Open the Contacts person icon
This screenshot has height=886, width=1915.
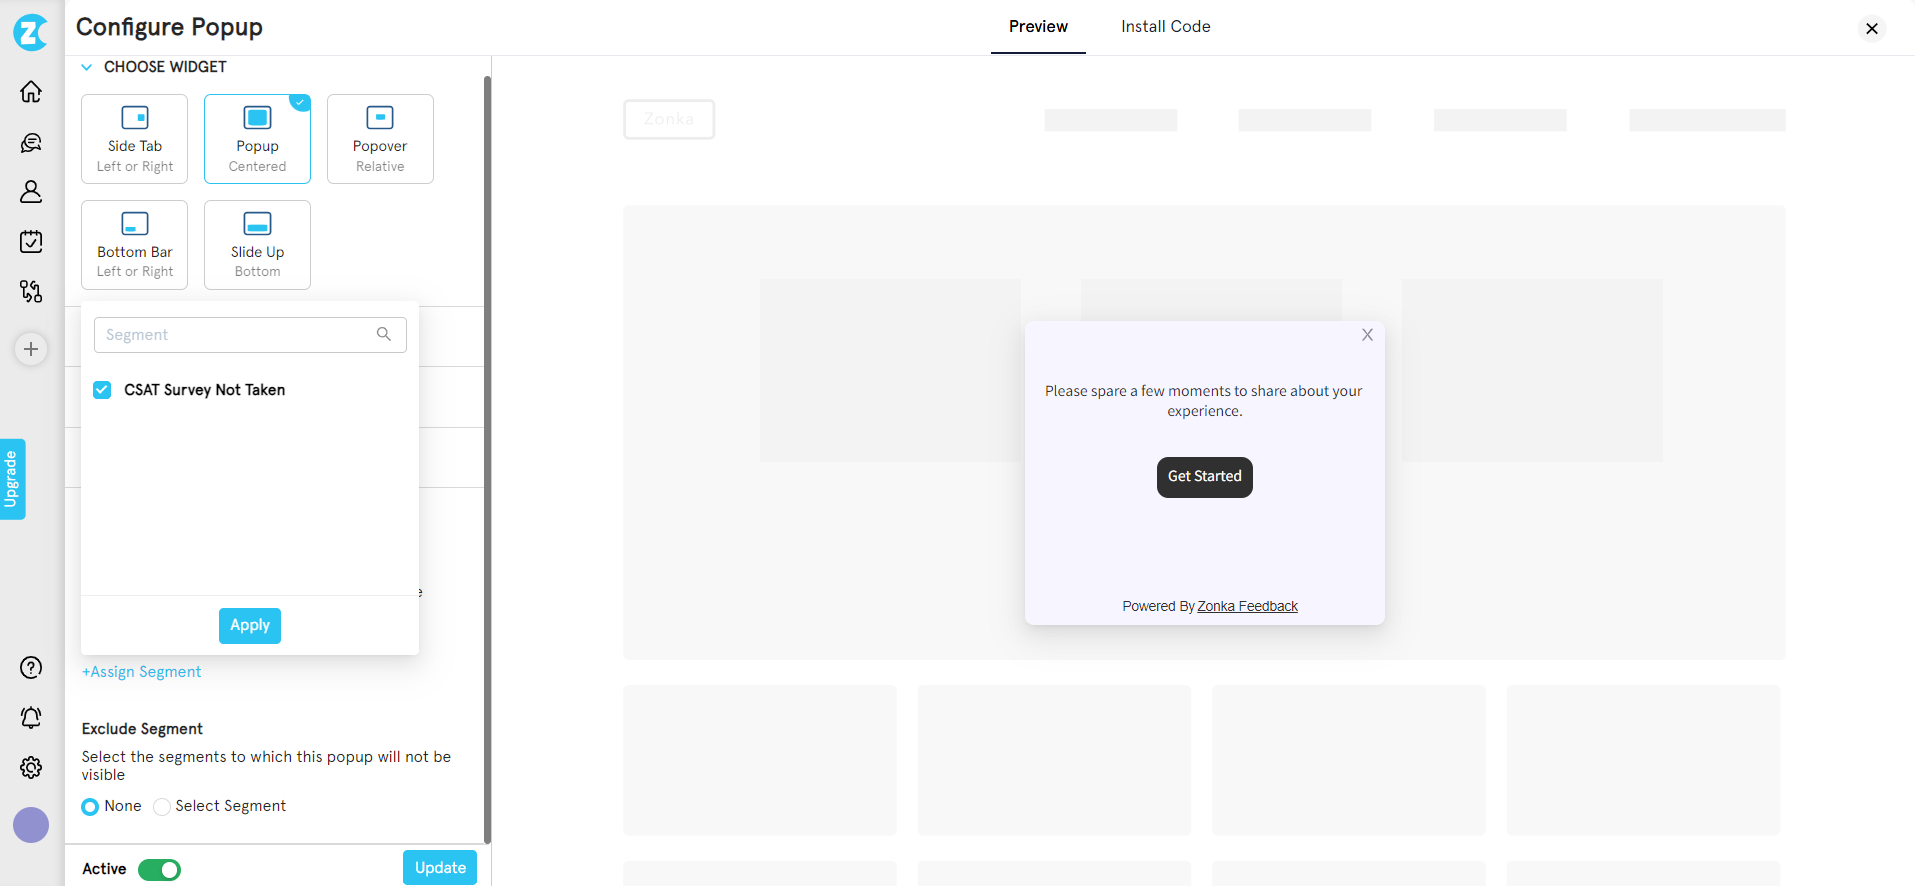click(x=31, y=191)
